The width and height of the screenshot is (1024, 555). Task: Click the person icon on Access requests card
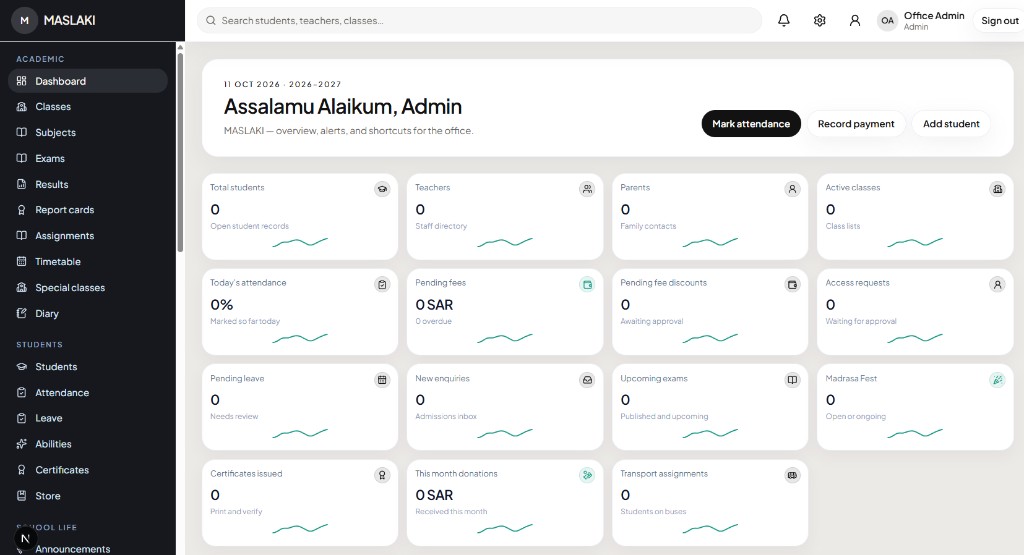(x=997, y=285)
